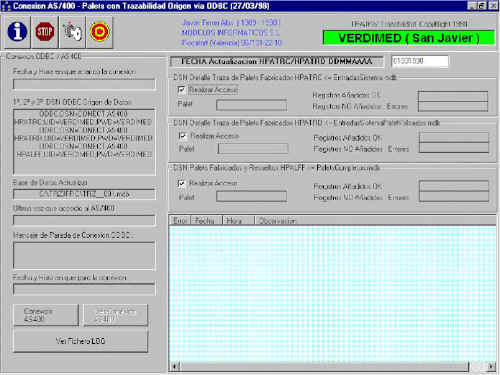Screen dimensions: 500x375
Task: Click the horizontal scrollbar left arrow
Action: (175, 367)
